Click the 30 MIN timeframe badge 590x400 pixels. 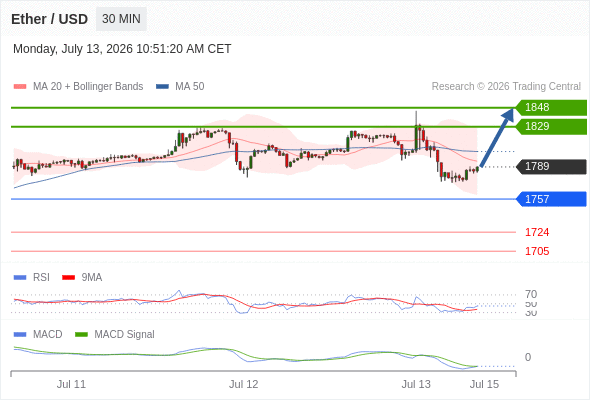click(x=121, y=19)
